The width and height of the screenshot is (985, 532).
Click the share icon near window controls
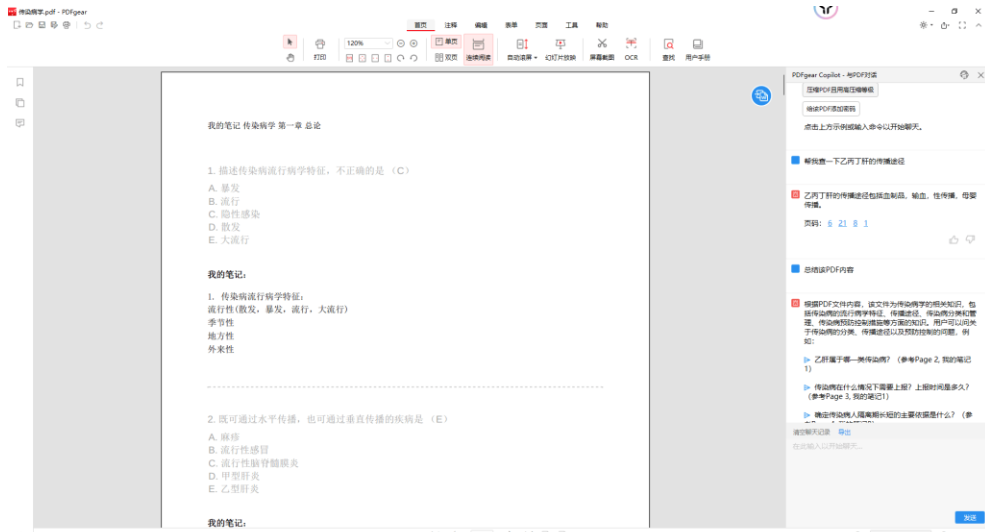[x=944, y=25]
